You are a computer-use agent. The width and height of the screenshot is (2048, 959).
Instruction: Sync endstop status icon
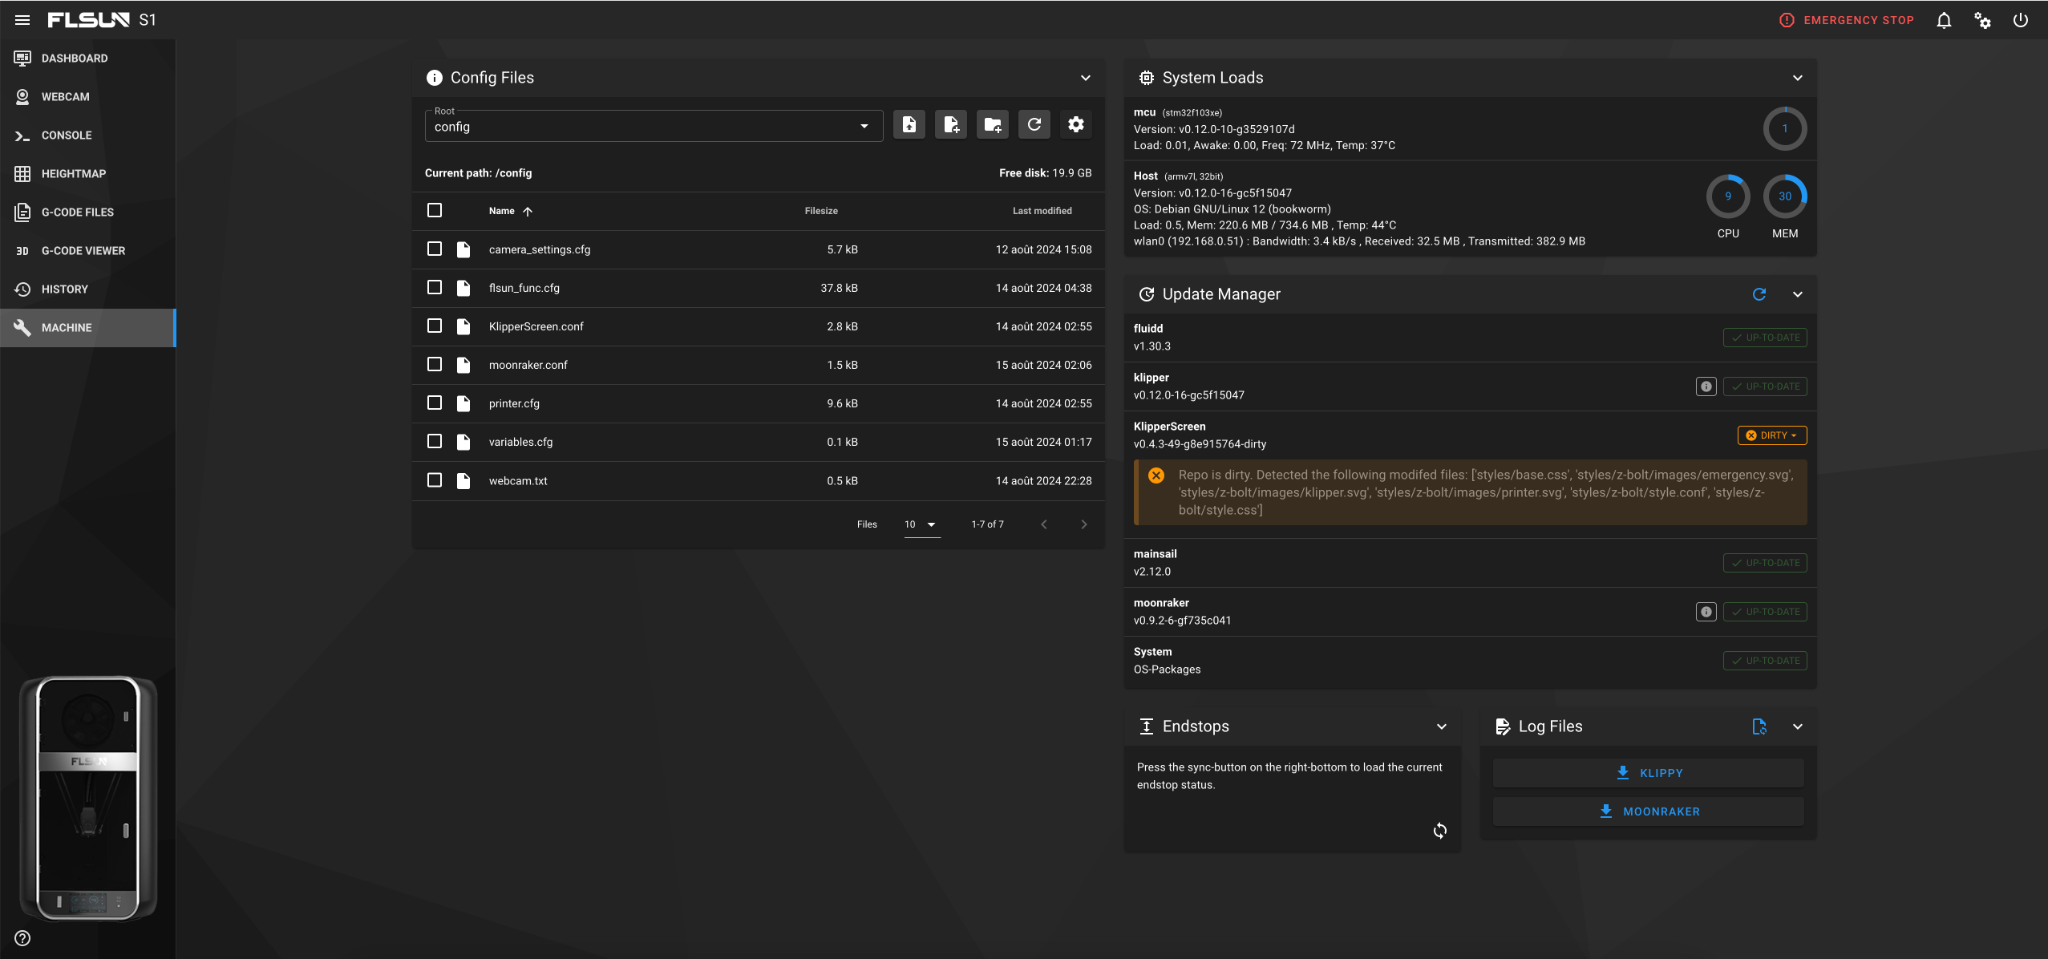(1440, 831)
